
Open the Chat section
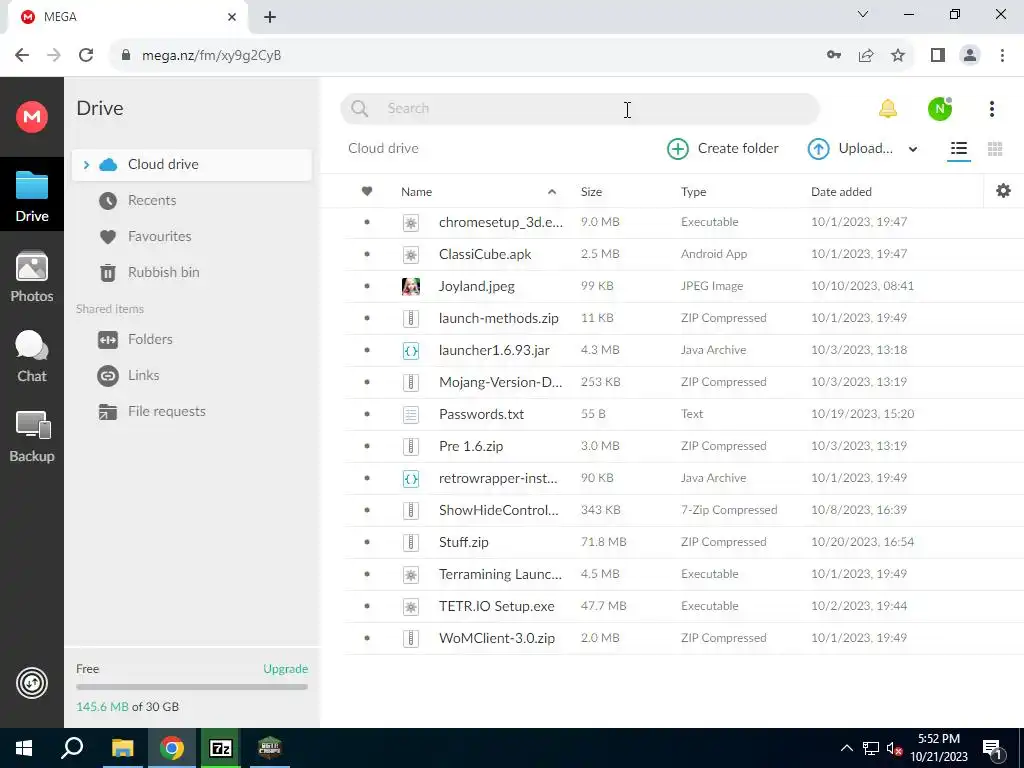(31, 356)
